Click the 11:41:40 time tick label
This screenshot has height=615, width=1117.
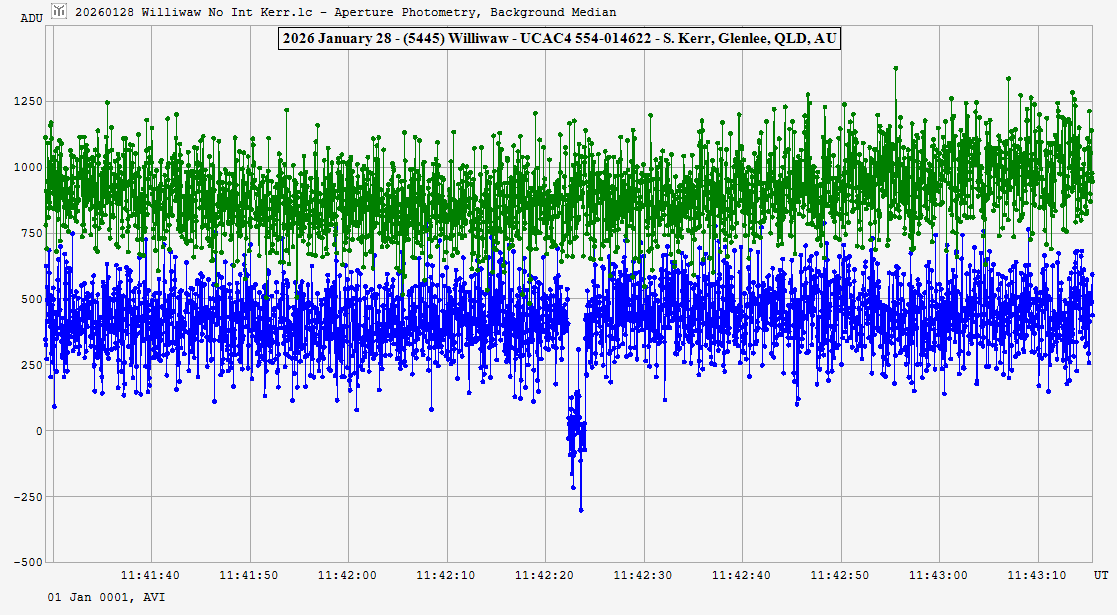[150, 575]
